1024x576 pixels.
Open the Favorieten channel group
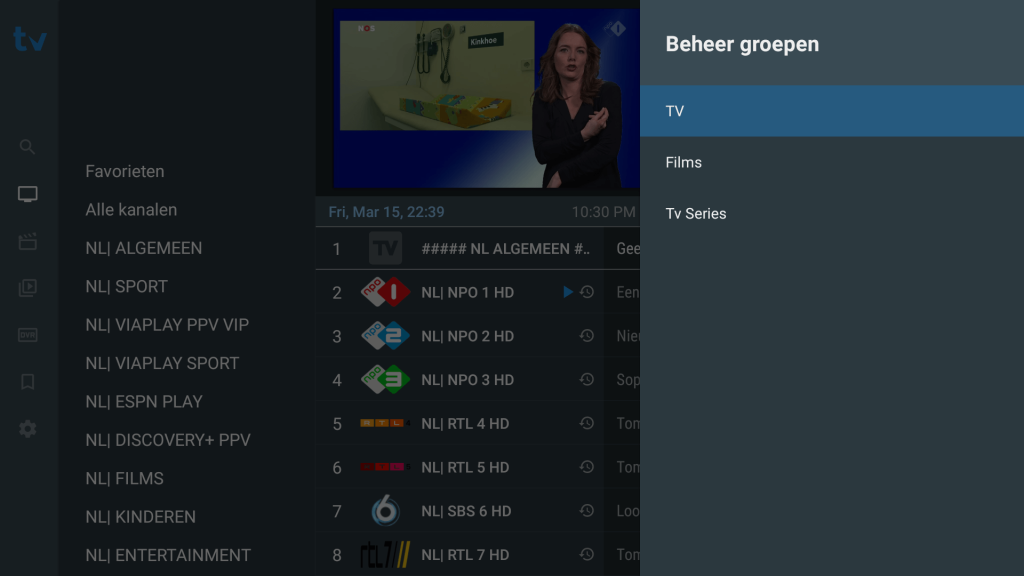(125, 171)
